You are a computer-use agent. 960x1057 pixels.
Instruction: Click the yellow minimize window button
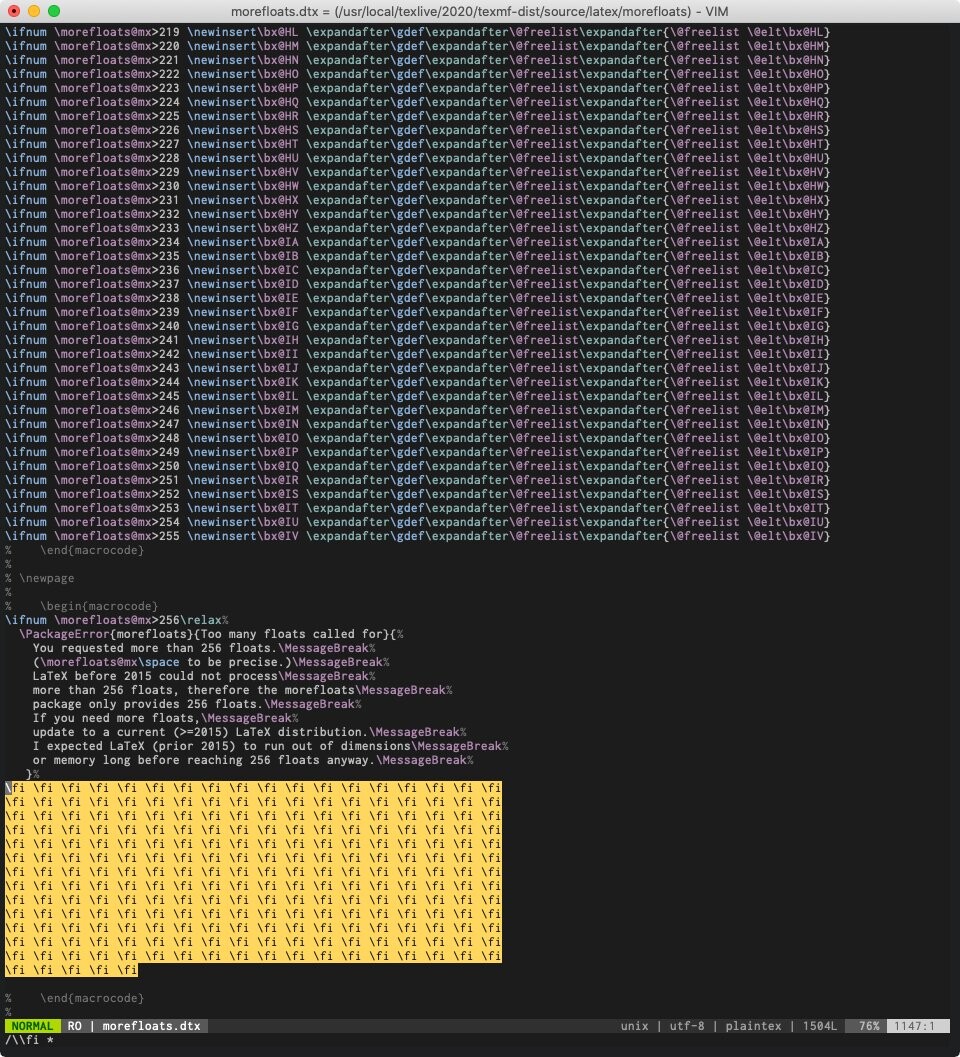pos(33,11)
